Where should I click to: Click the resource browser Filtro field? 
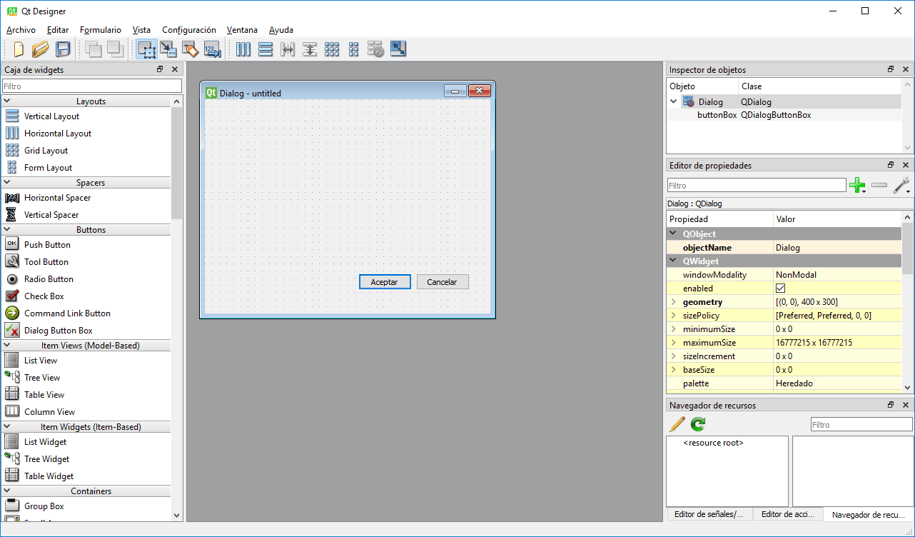[861, 425]
